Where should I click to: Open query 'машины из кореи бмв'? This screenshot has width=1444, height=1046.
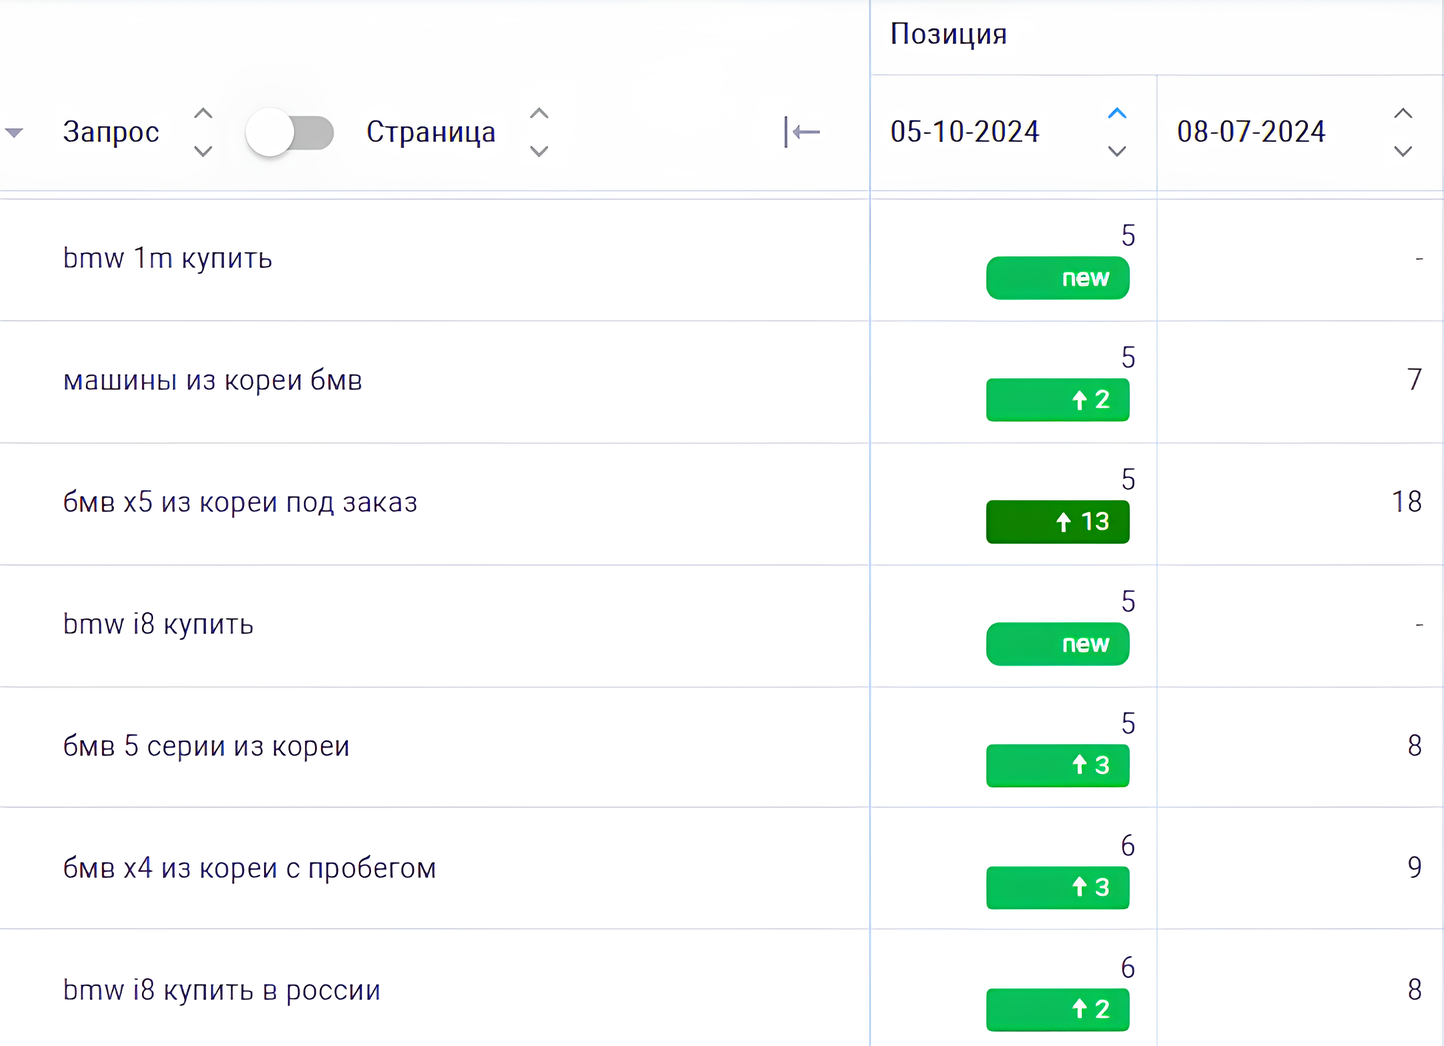tap(212, 381)
